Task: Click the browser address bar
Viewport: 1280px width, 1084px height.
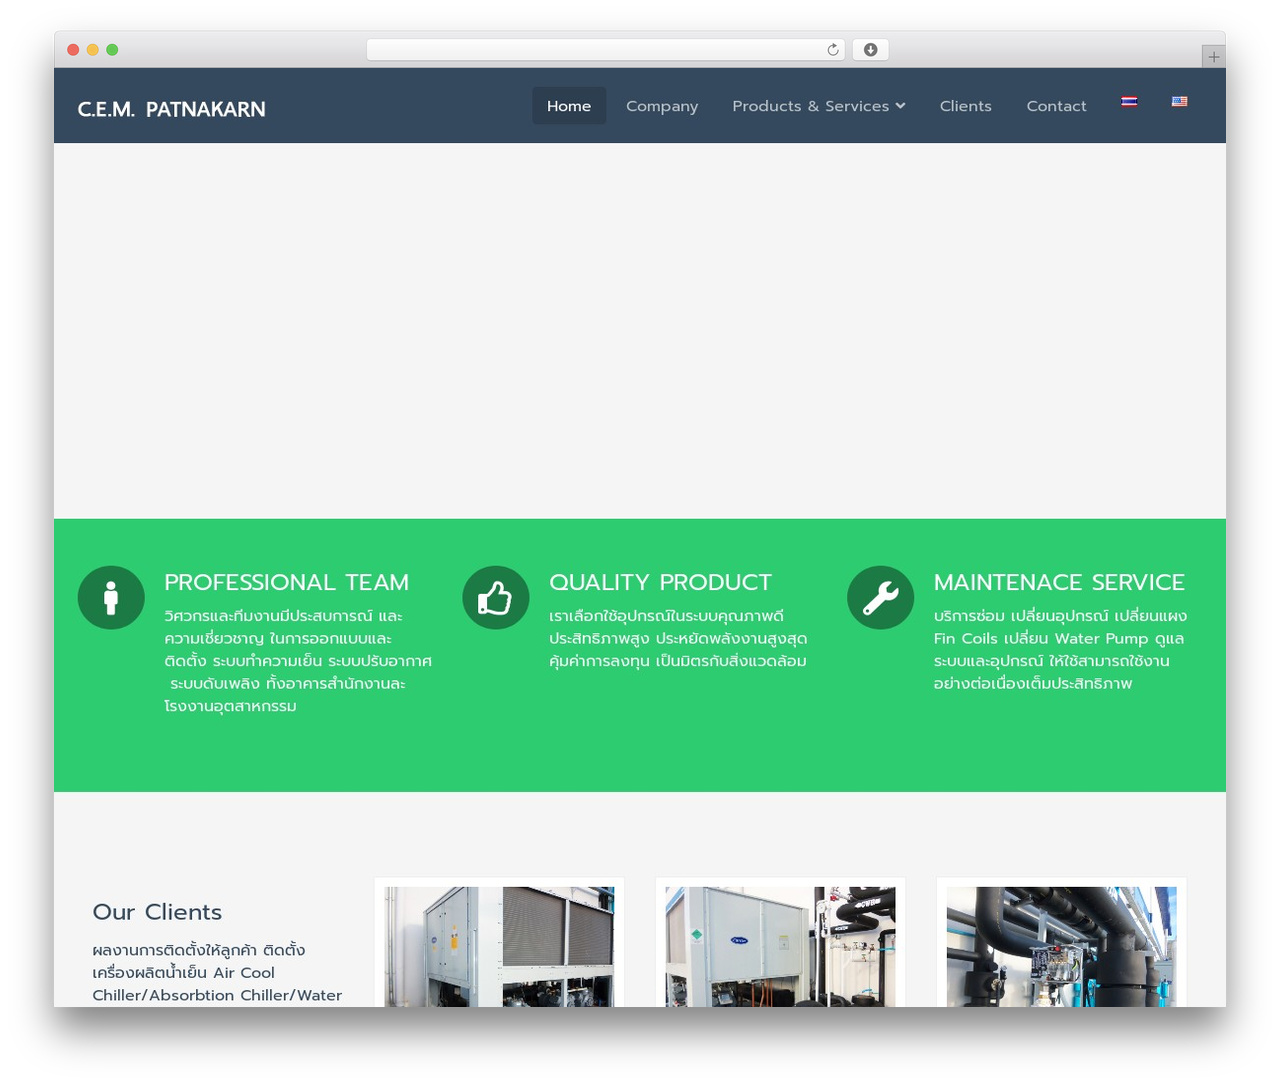Action: click(605, 50)
